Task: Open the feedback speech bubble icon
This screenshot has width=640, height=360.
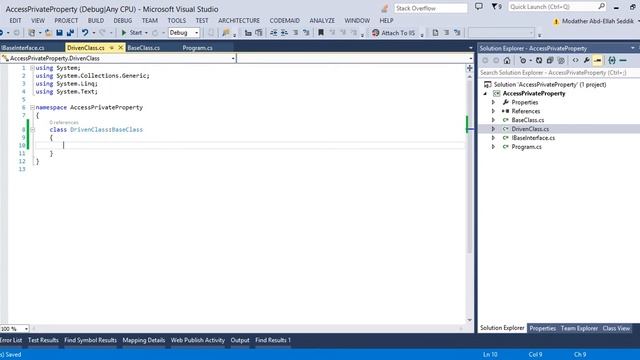Action: click(x=479, y=7)
